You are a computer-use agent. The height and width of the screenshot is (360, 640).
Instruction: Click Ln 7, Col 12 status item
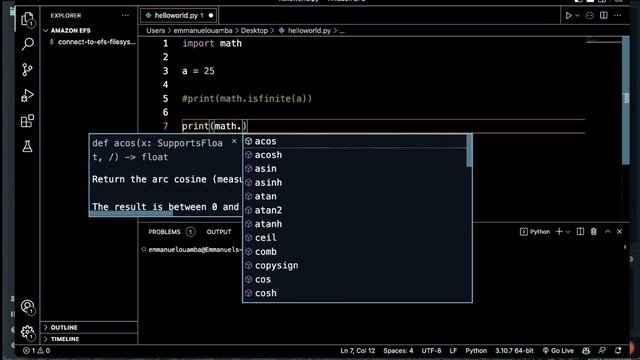[358, 351]
